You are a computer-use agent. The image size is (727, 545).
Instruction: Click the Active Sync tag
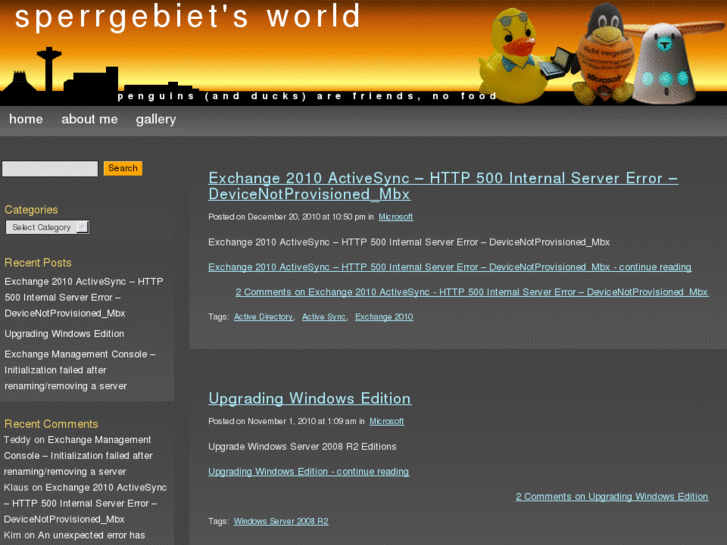[x=324, y=317]
